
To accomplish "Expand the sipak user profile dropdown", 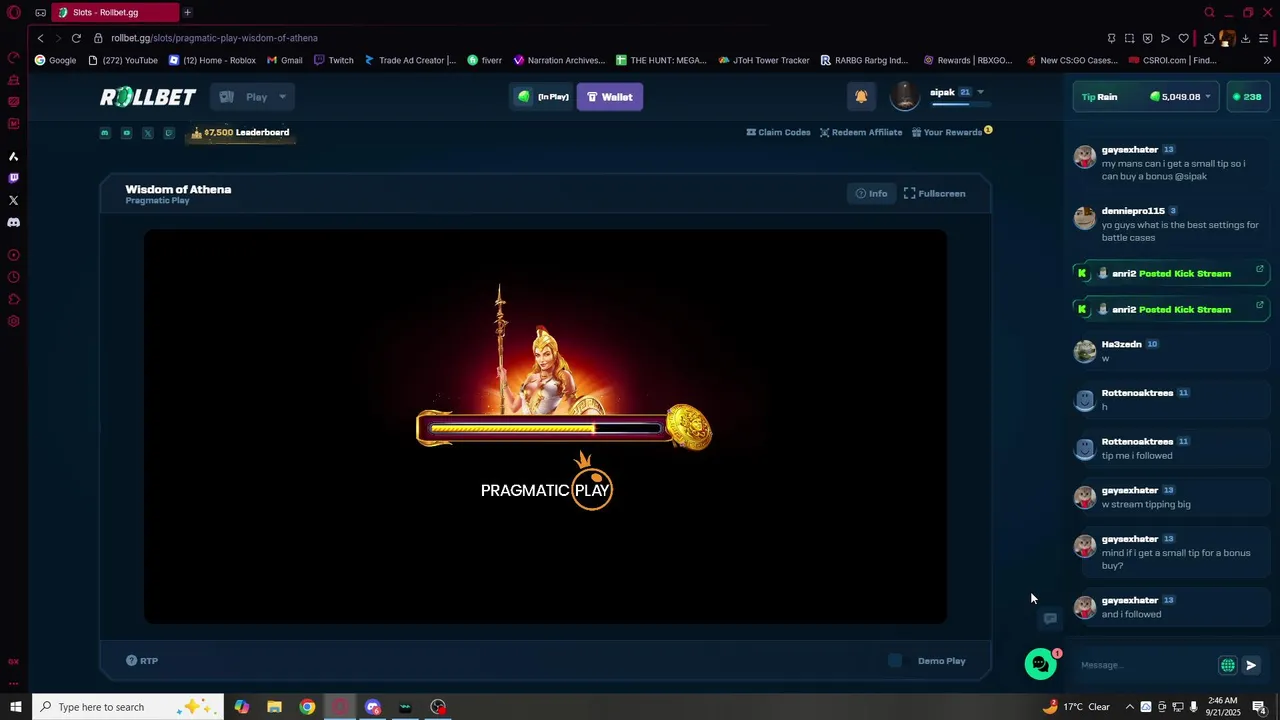I will [x=980, y=92].
